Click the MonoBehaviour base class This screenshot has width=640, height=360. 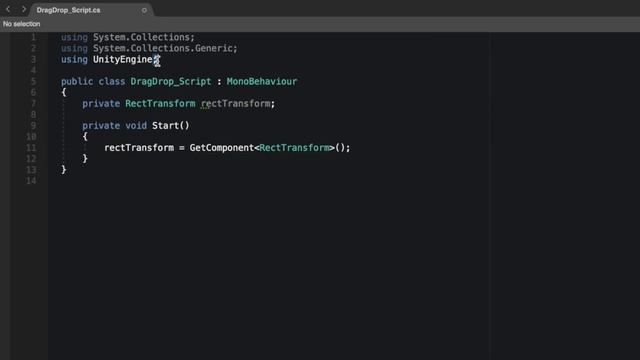pyautogui.click(x=262, y=82)
